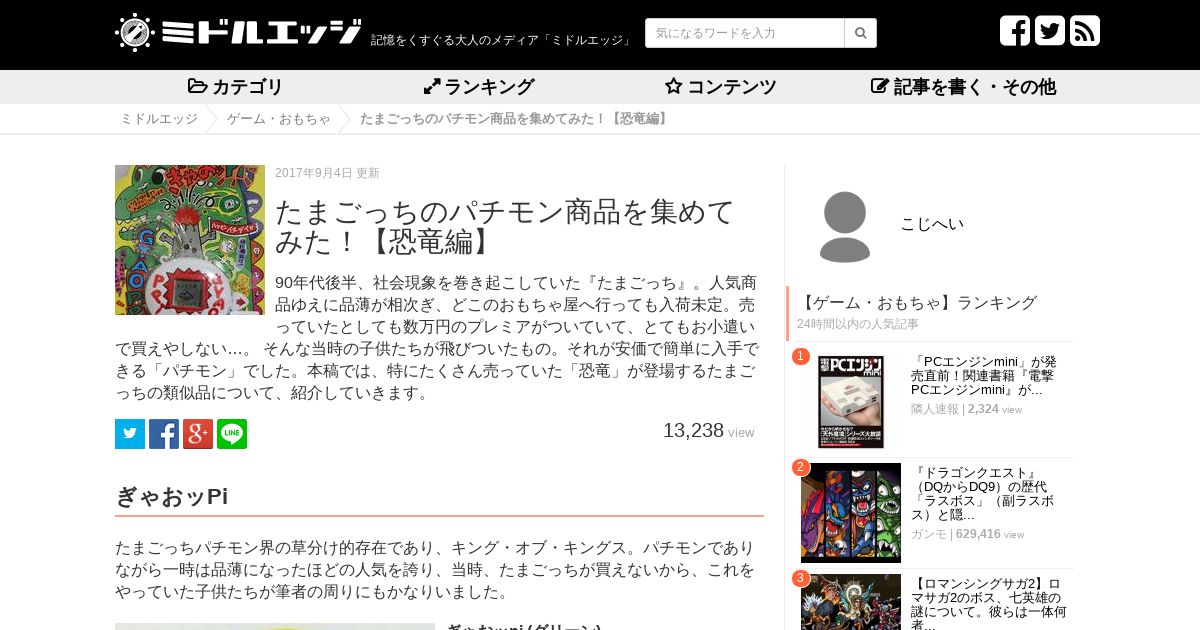Open the Twitter icon in header
The image size is (1200, 630).
coord(1050,31)
